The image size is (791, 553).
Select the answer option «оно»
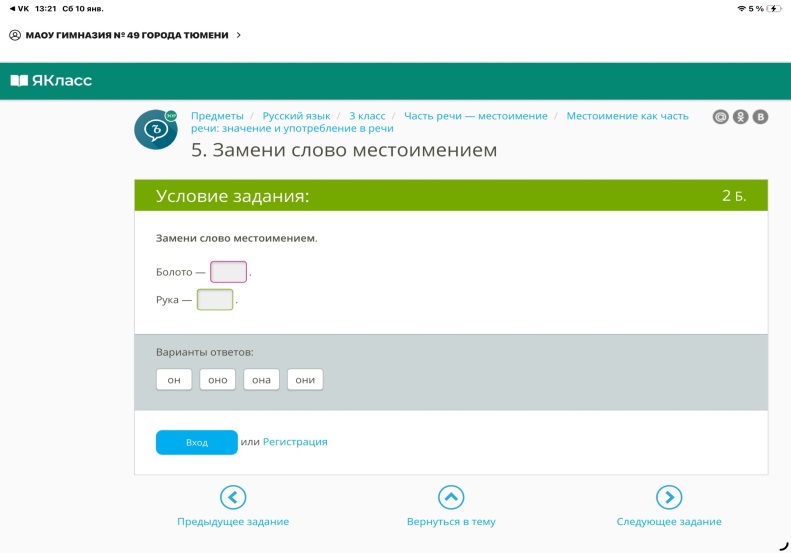pyautogui.click(x=217, y=380)
